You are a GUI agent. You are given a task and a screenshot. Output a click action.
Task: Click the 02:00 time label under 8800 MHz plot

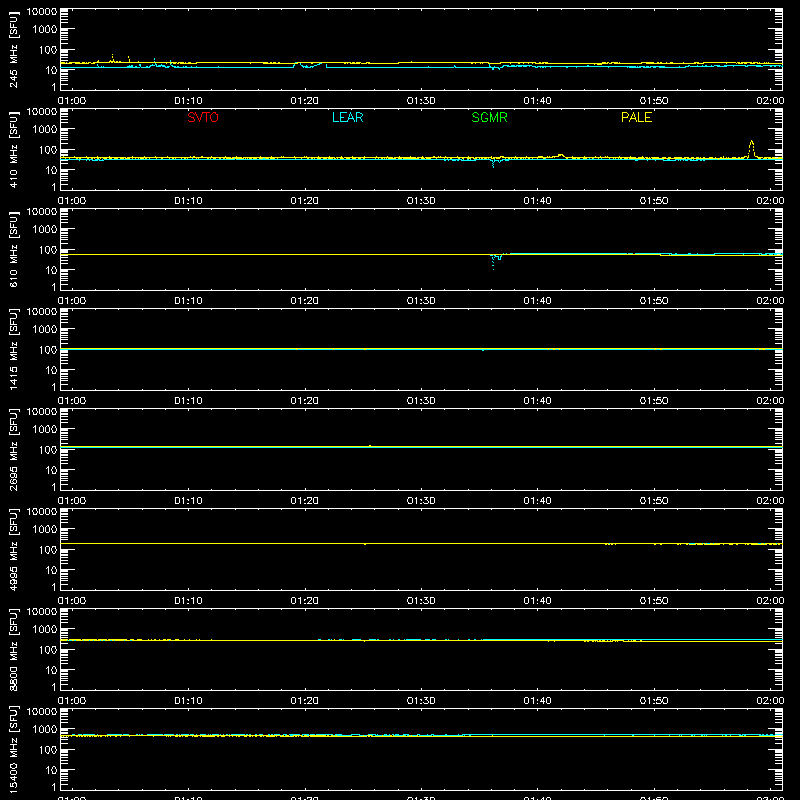(x=770, y=701)
